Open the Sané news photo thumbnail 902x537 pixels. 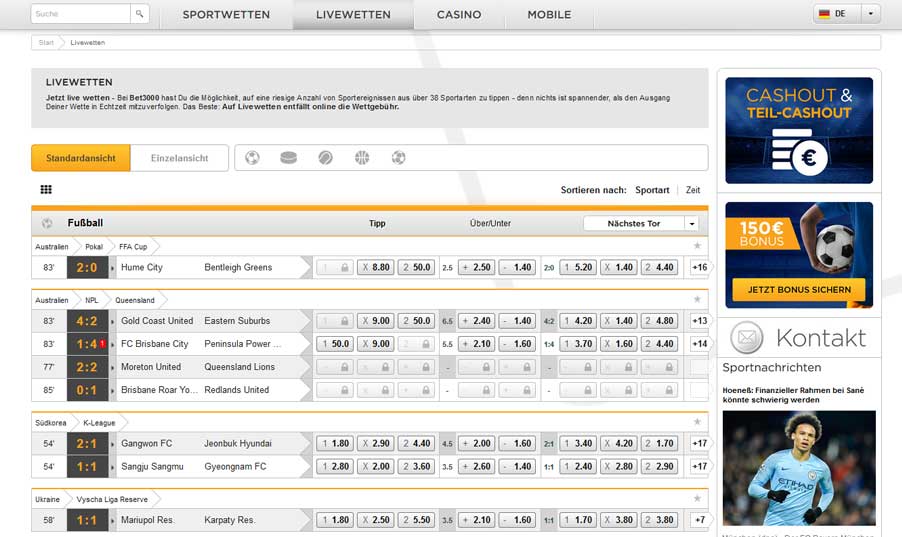[x=799, y=468]
